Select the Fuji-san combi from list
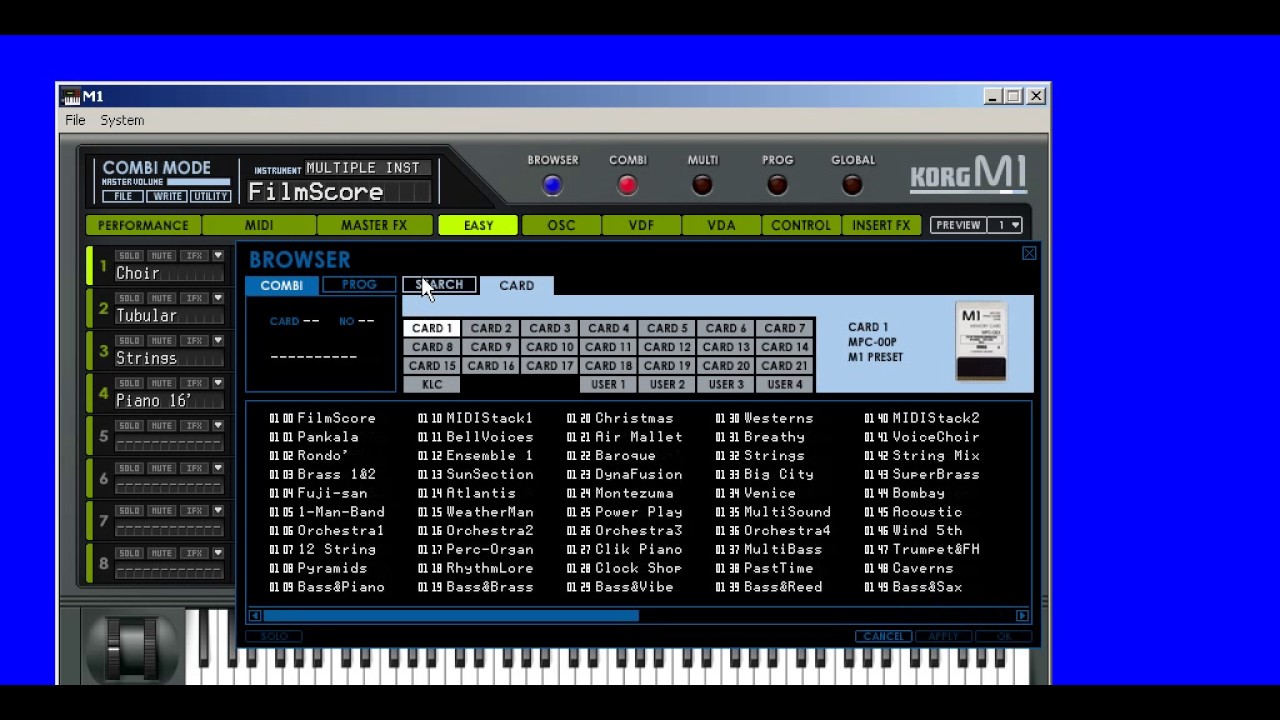 (317, 493)
